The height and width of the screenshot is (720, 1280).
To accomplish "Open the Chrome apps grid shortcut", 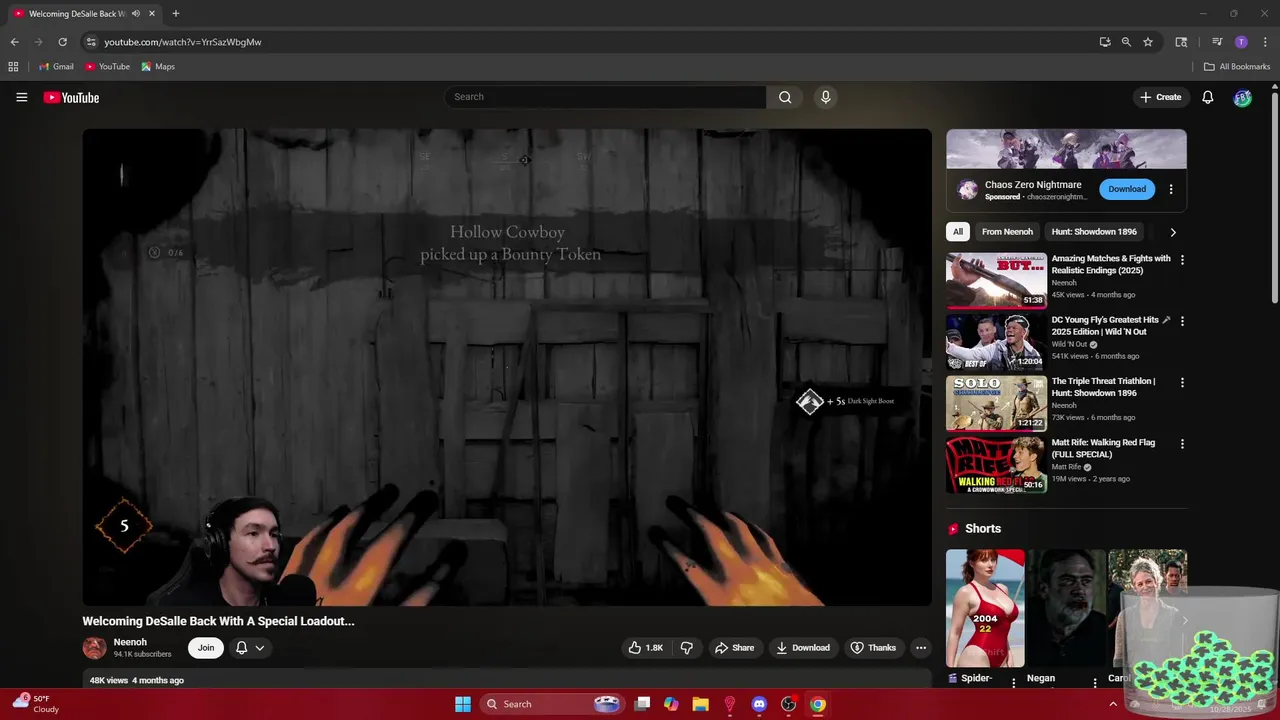I will (13, 67).
